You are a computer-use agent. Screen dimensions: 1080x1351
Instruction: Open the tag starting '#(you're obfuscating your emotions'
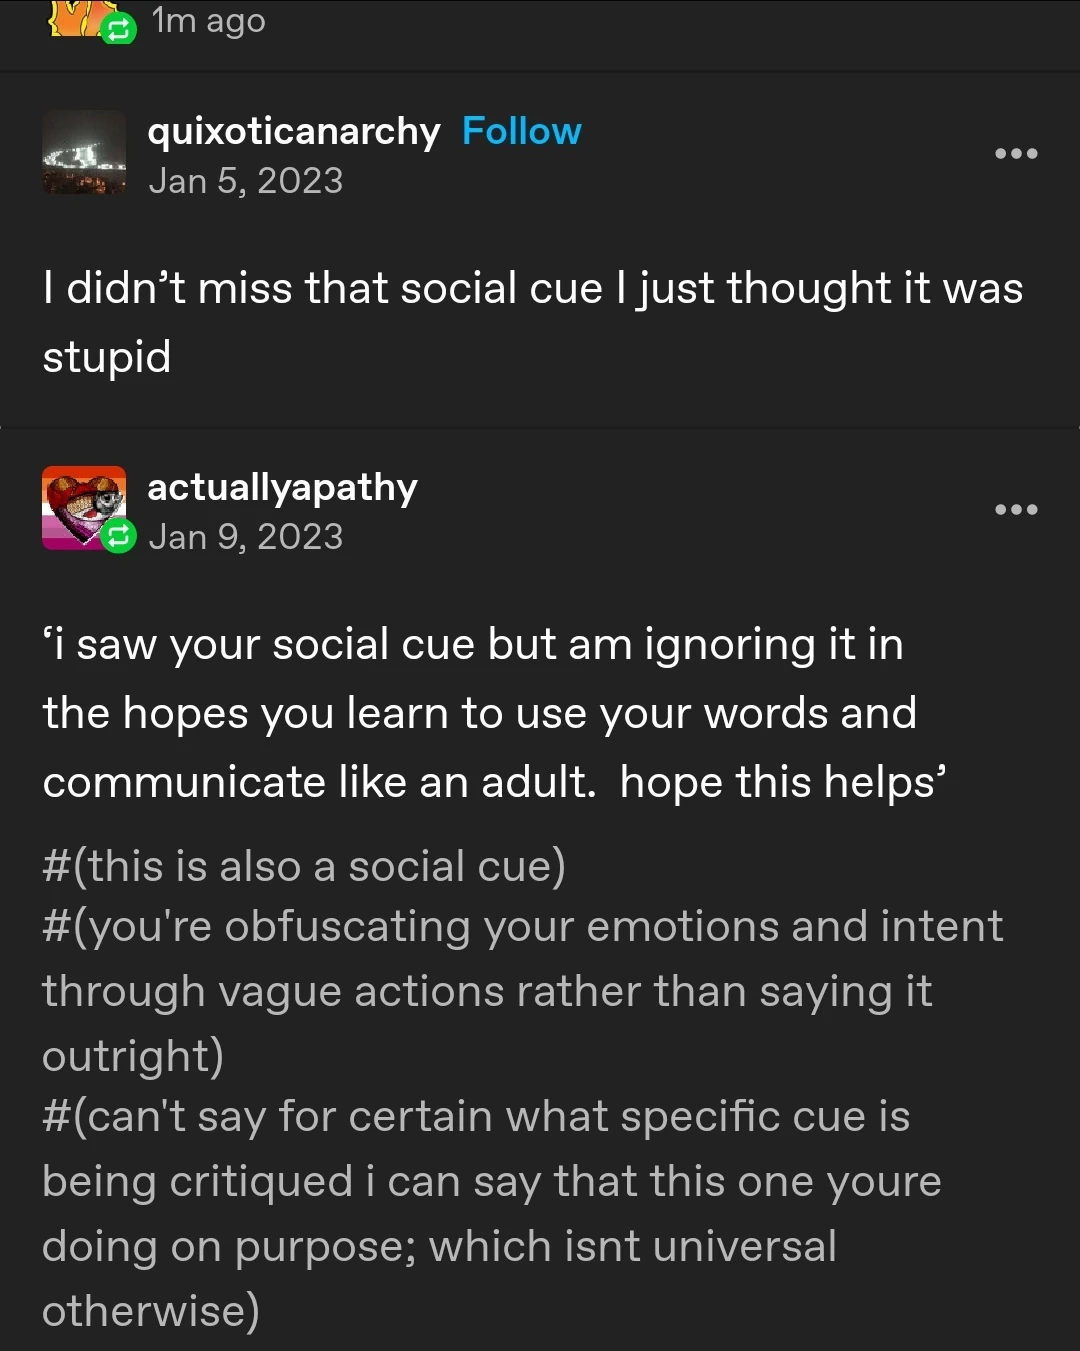(522, 991)
